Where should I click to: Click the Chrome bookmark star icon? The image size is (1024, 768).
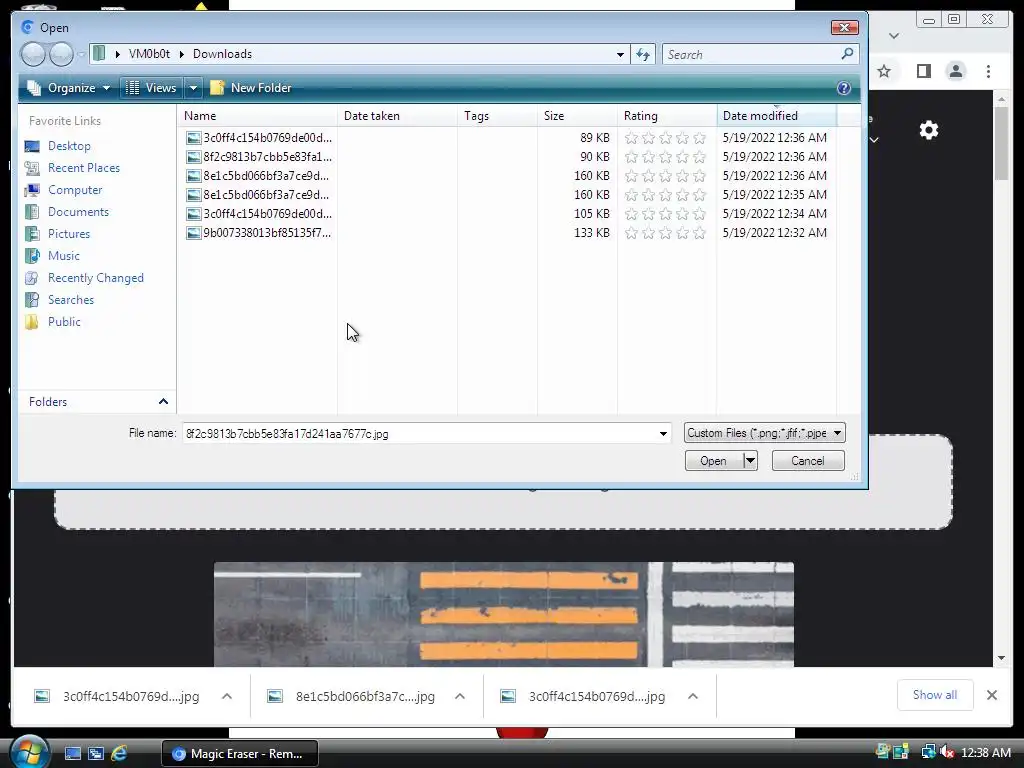pyautogui.click(x=884, y=71)
